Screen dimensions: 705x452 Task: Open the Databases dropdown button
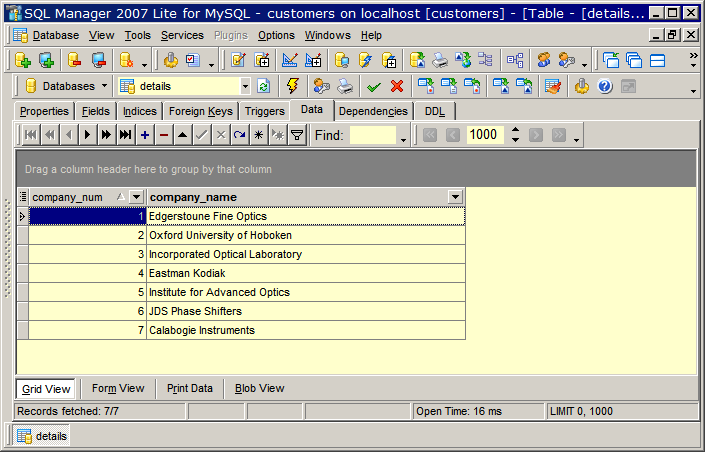click(x=67, y=86)
